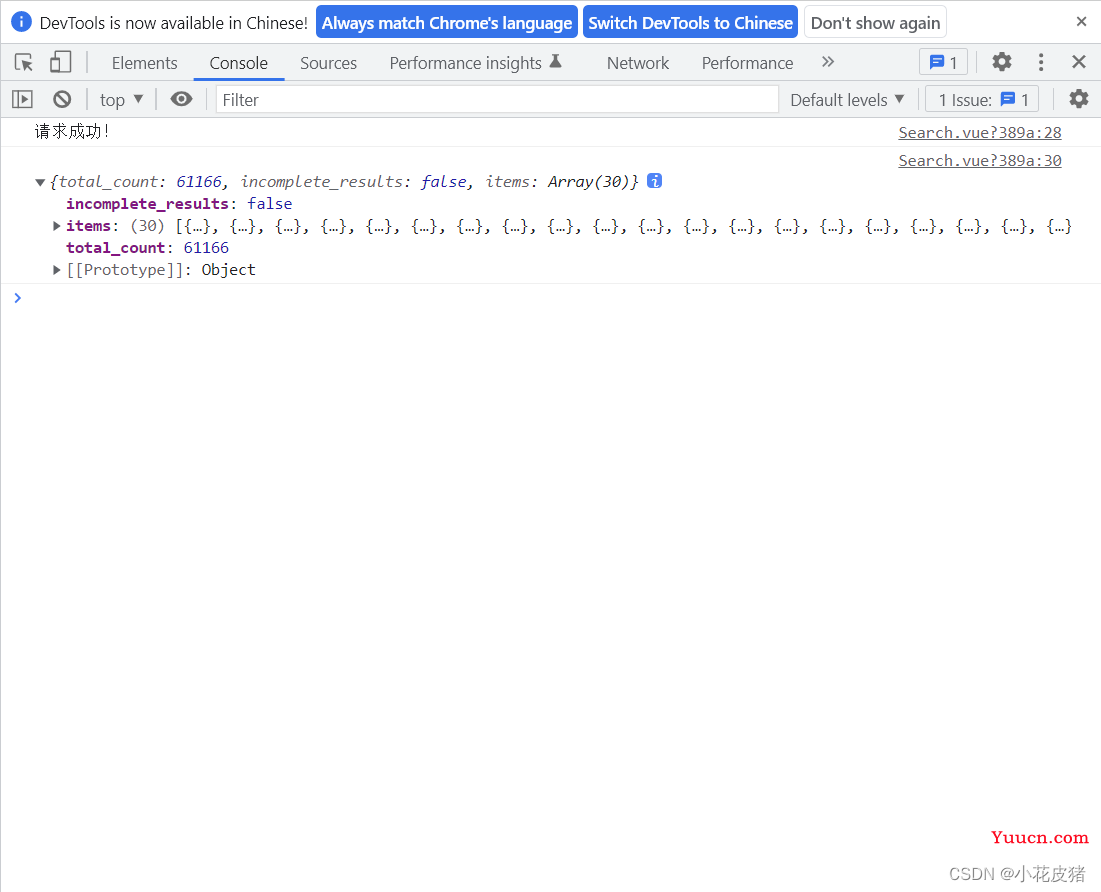Viewport: 1101px width, 892px height.
Task: Expand the [[Prototype]] Object row
Action: (57, 270)
